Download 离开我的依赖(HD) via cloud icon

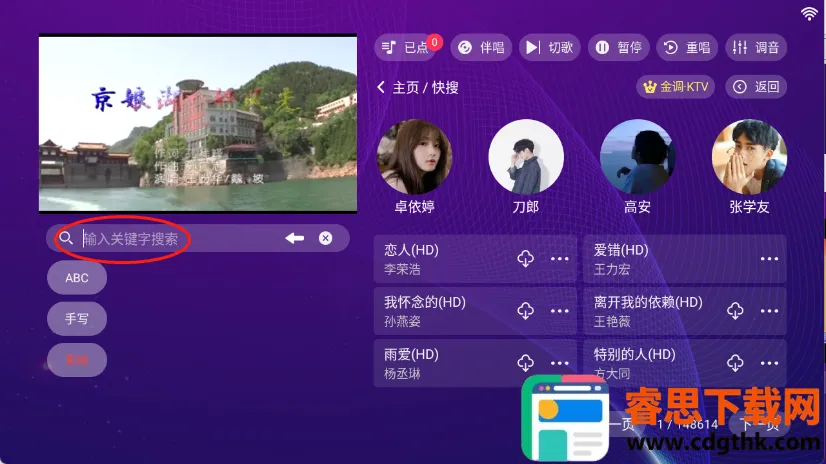735,311
